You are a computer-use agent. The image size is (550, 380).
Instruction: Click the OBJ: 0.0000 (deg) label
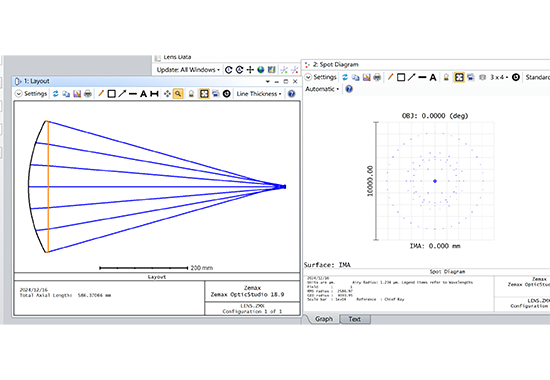[435, 116]
